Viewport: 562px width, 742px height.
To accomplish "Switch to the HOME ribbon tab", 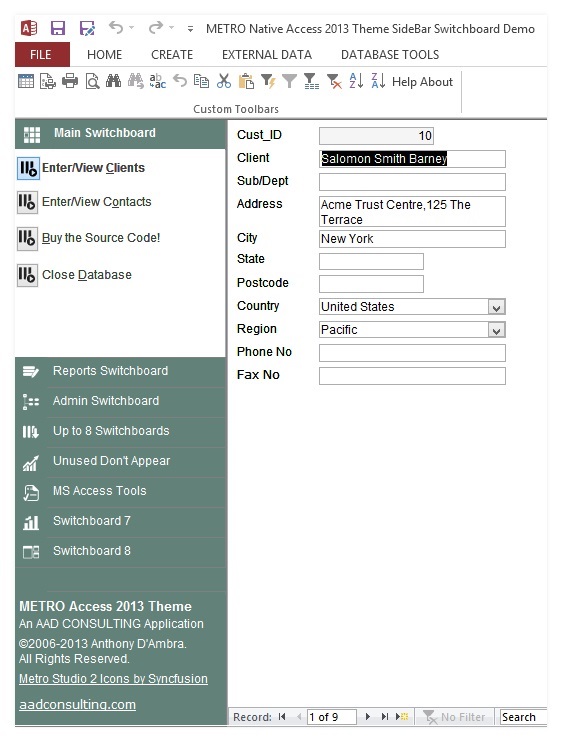I will [x=105, y=55].
